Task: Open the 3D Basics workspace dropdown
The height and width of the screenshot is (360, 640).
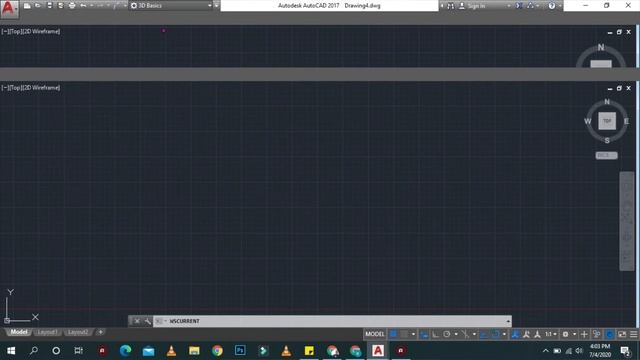Action: click(x=171, y=6)
